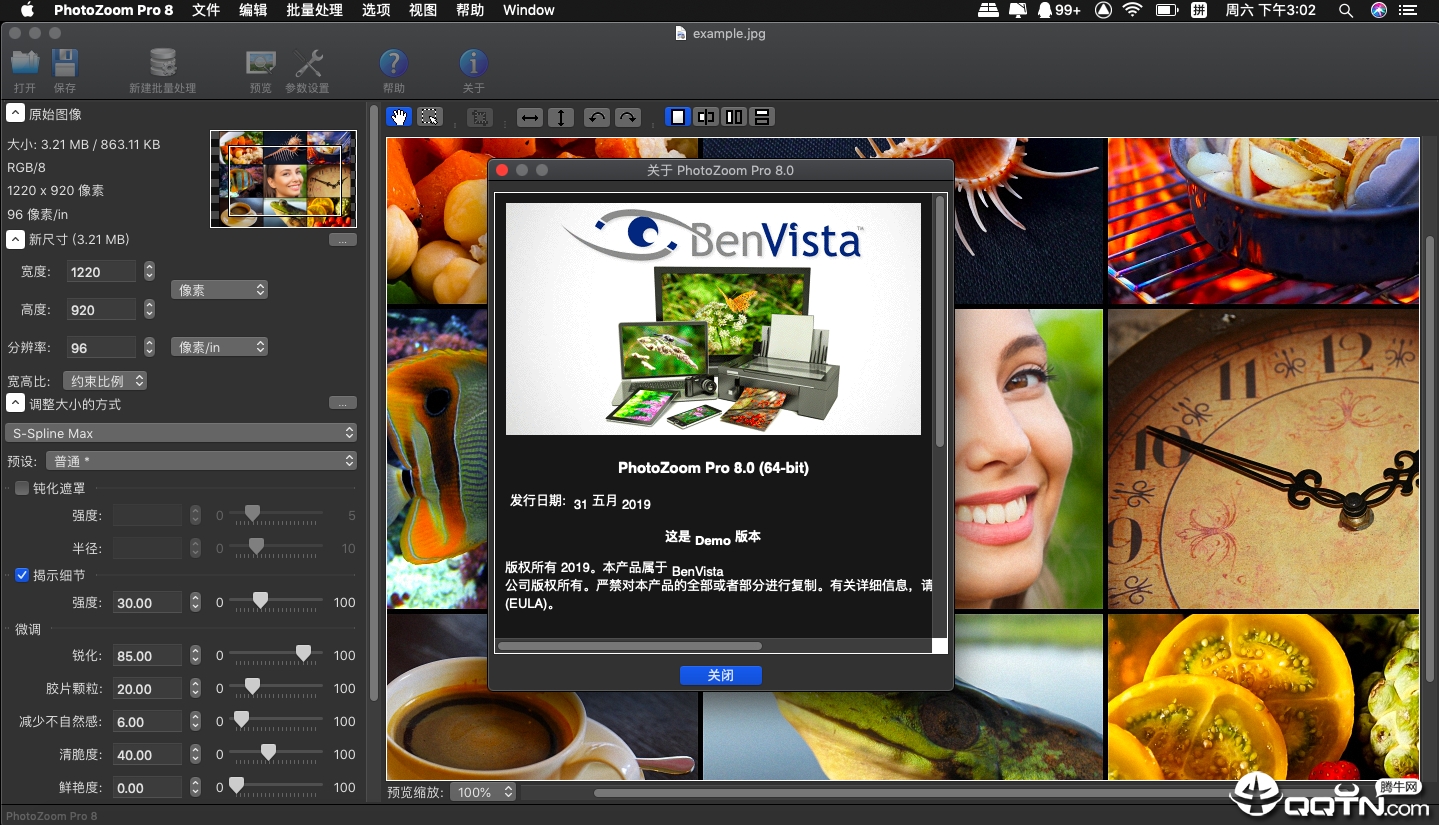This screenshot has height=825, width=1439.
Task: Open the 帮助 menu in menu bar
Action: coord(470,10)
